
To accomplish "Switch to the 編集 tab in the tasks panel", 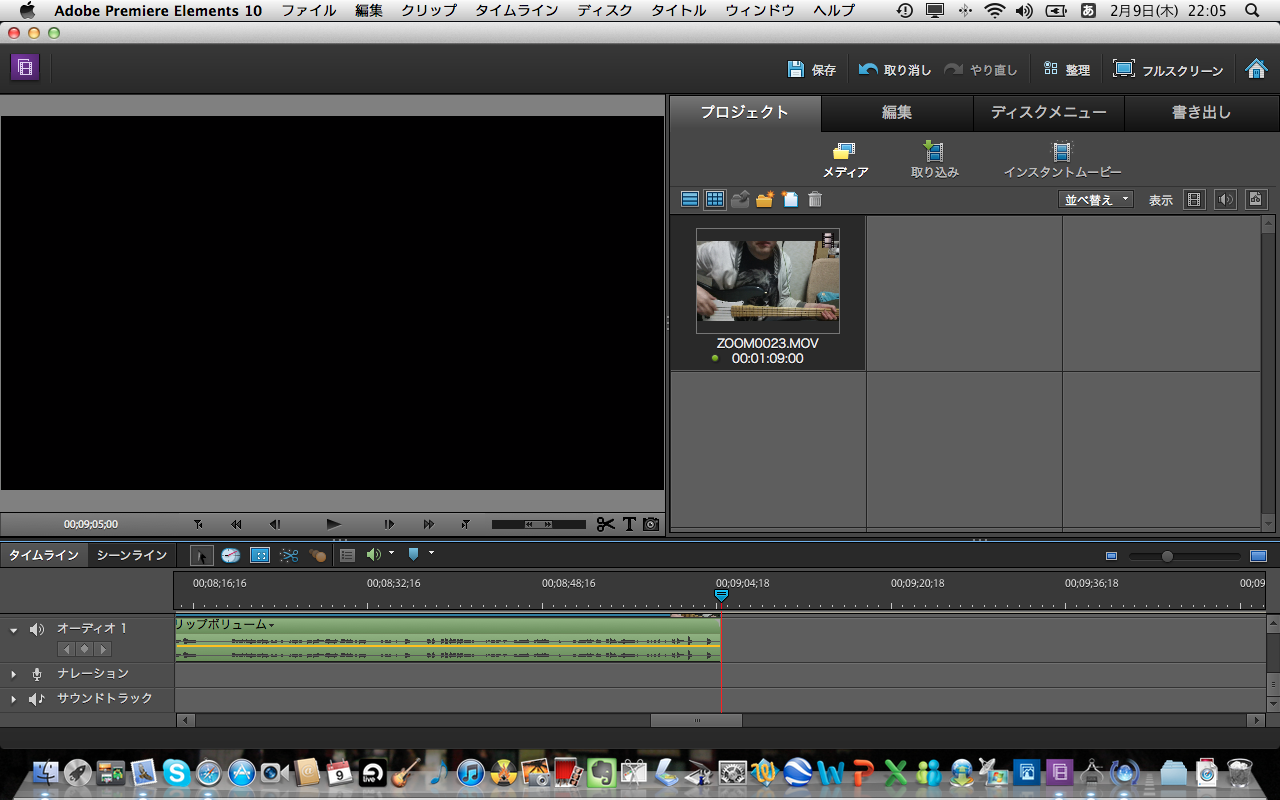I will click(897, 113).
